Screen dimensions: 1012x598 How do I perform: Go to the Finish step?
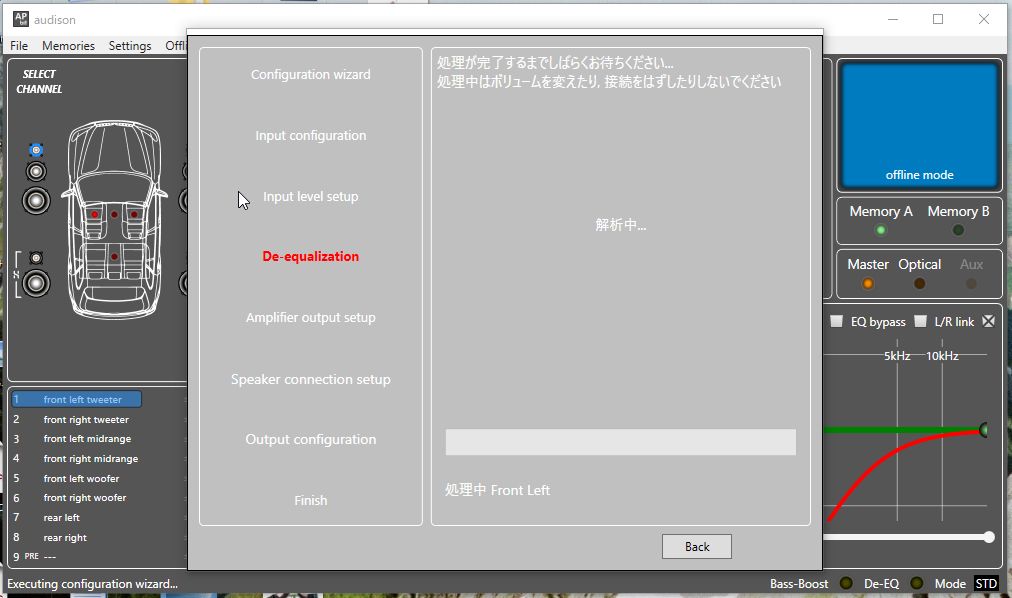tap(310, 501)
